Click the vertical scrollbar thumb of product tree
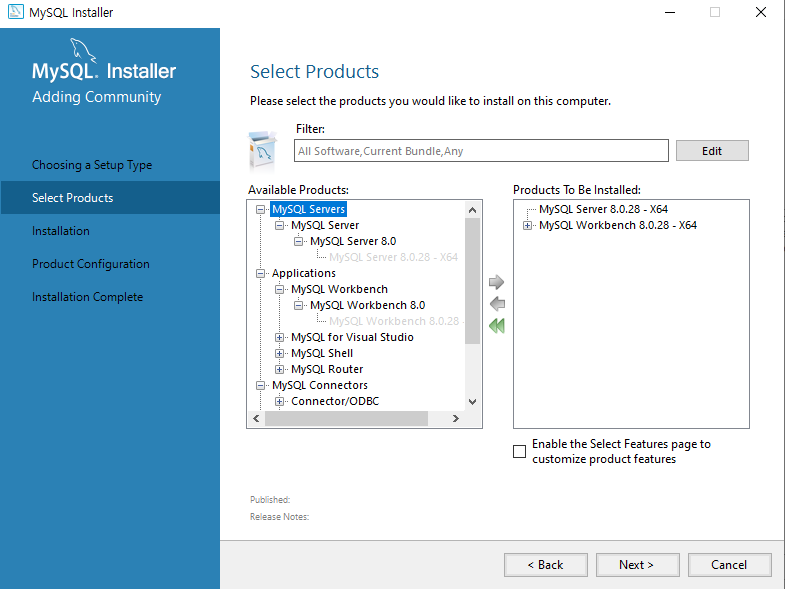 pyautogui.click(x=472, y=281)
